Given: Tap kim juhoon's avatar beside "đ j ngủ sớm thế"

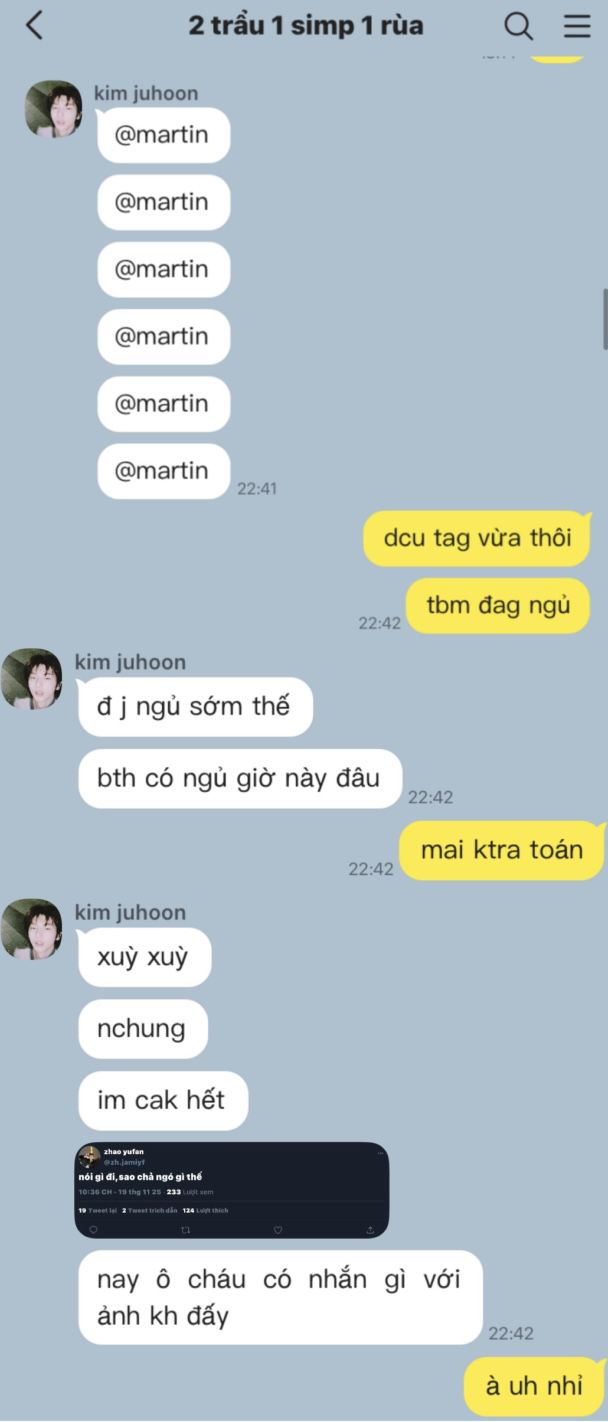Looking at the screenshot, I should [x=32, y=679].
